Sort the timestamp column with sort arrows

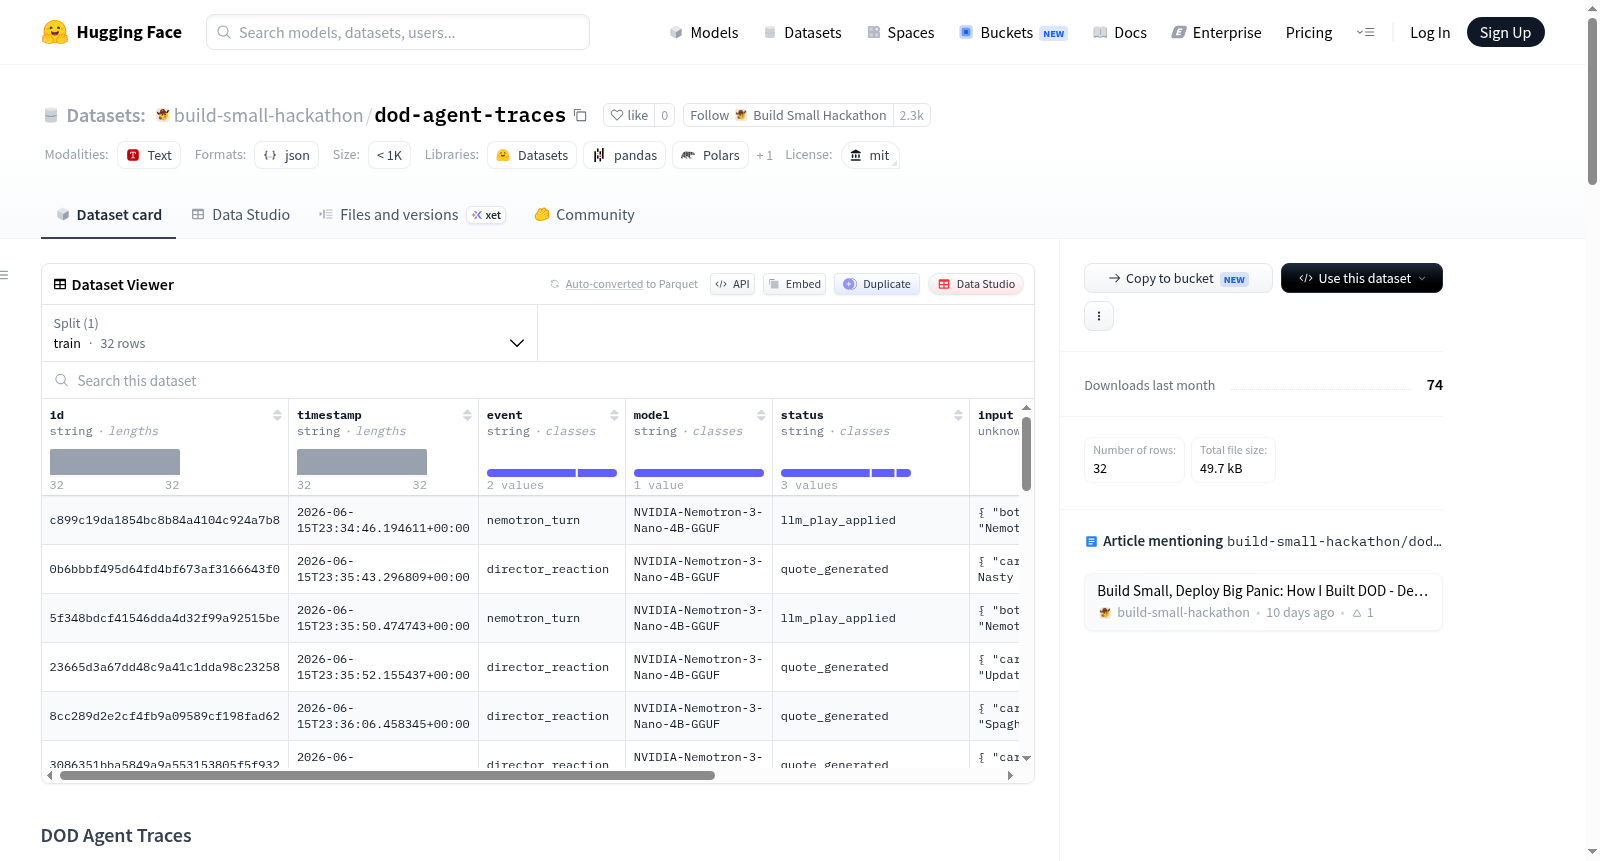[x=467, y=415]
